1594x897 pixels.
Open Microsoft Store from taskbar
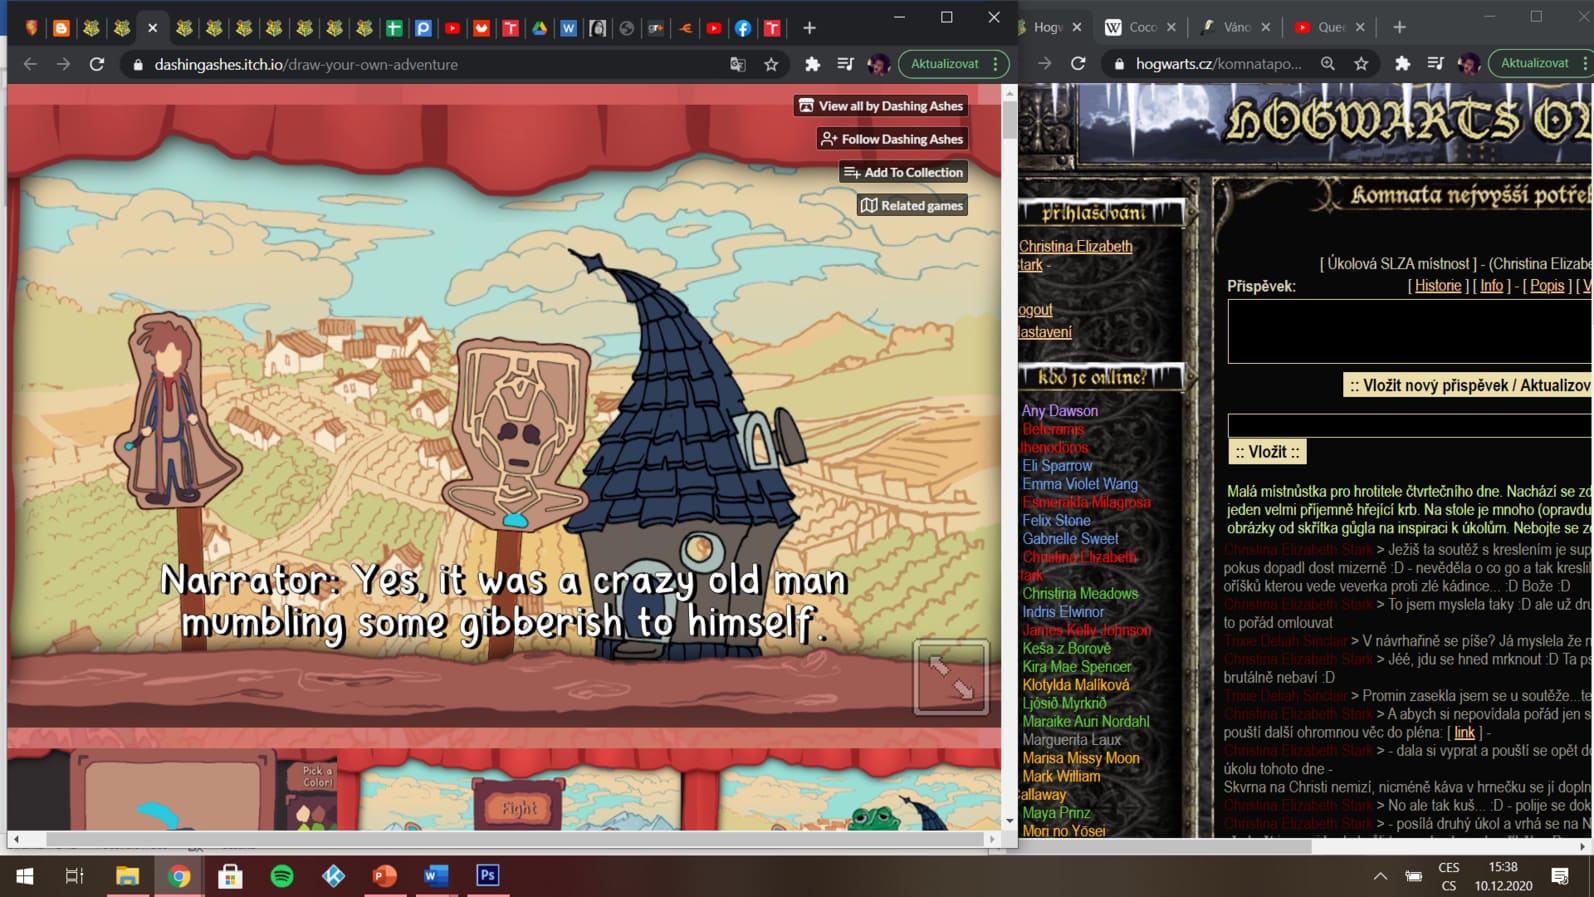click(x=230, y=876)
